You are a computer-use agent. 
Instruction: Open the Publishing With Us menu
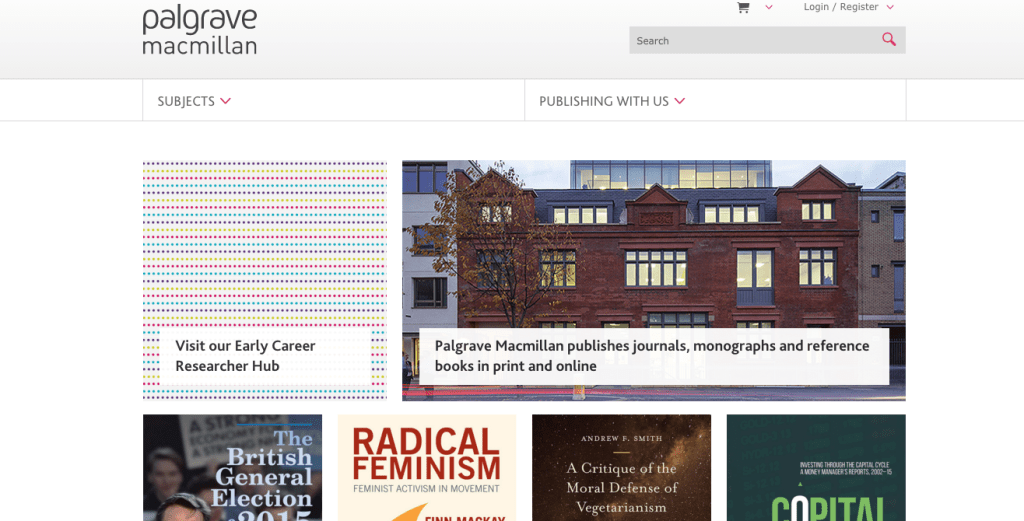pyautogui.click(x=603, y=101)
